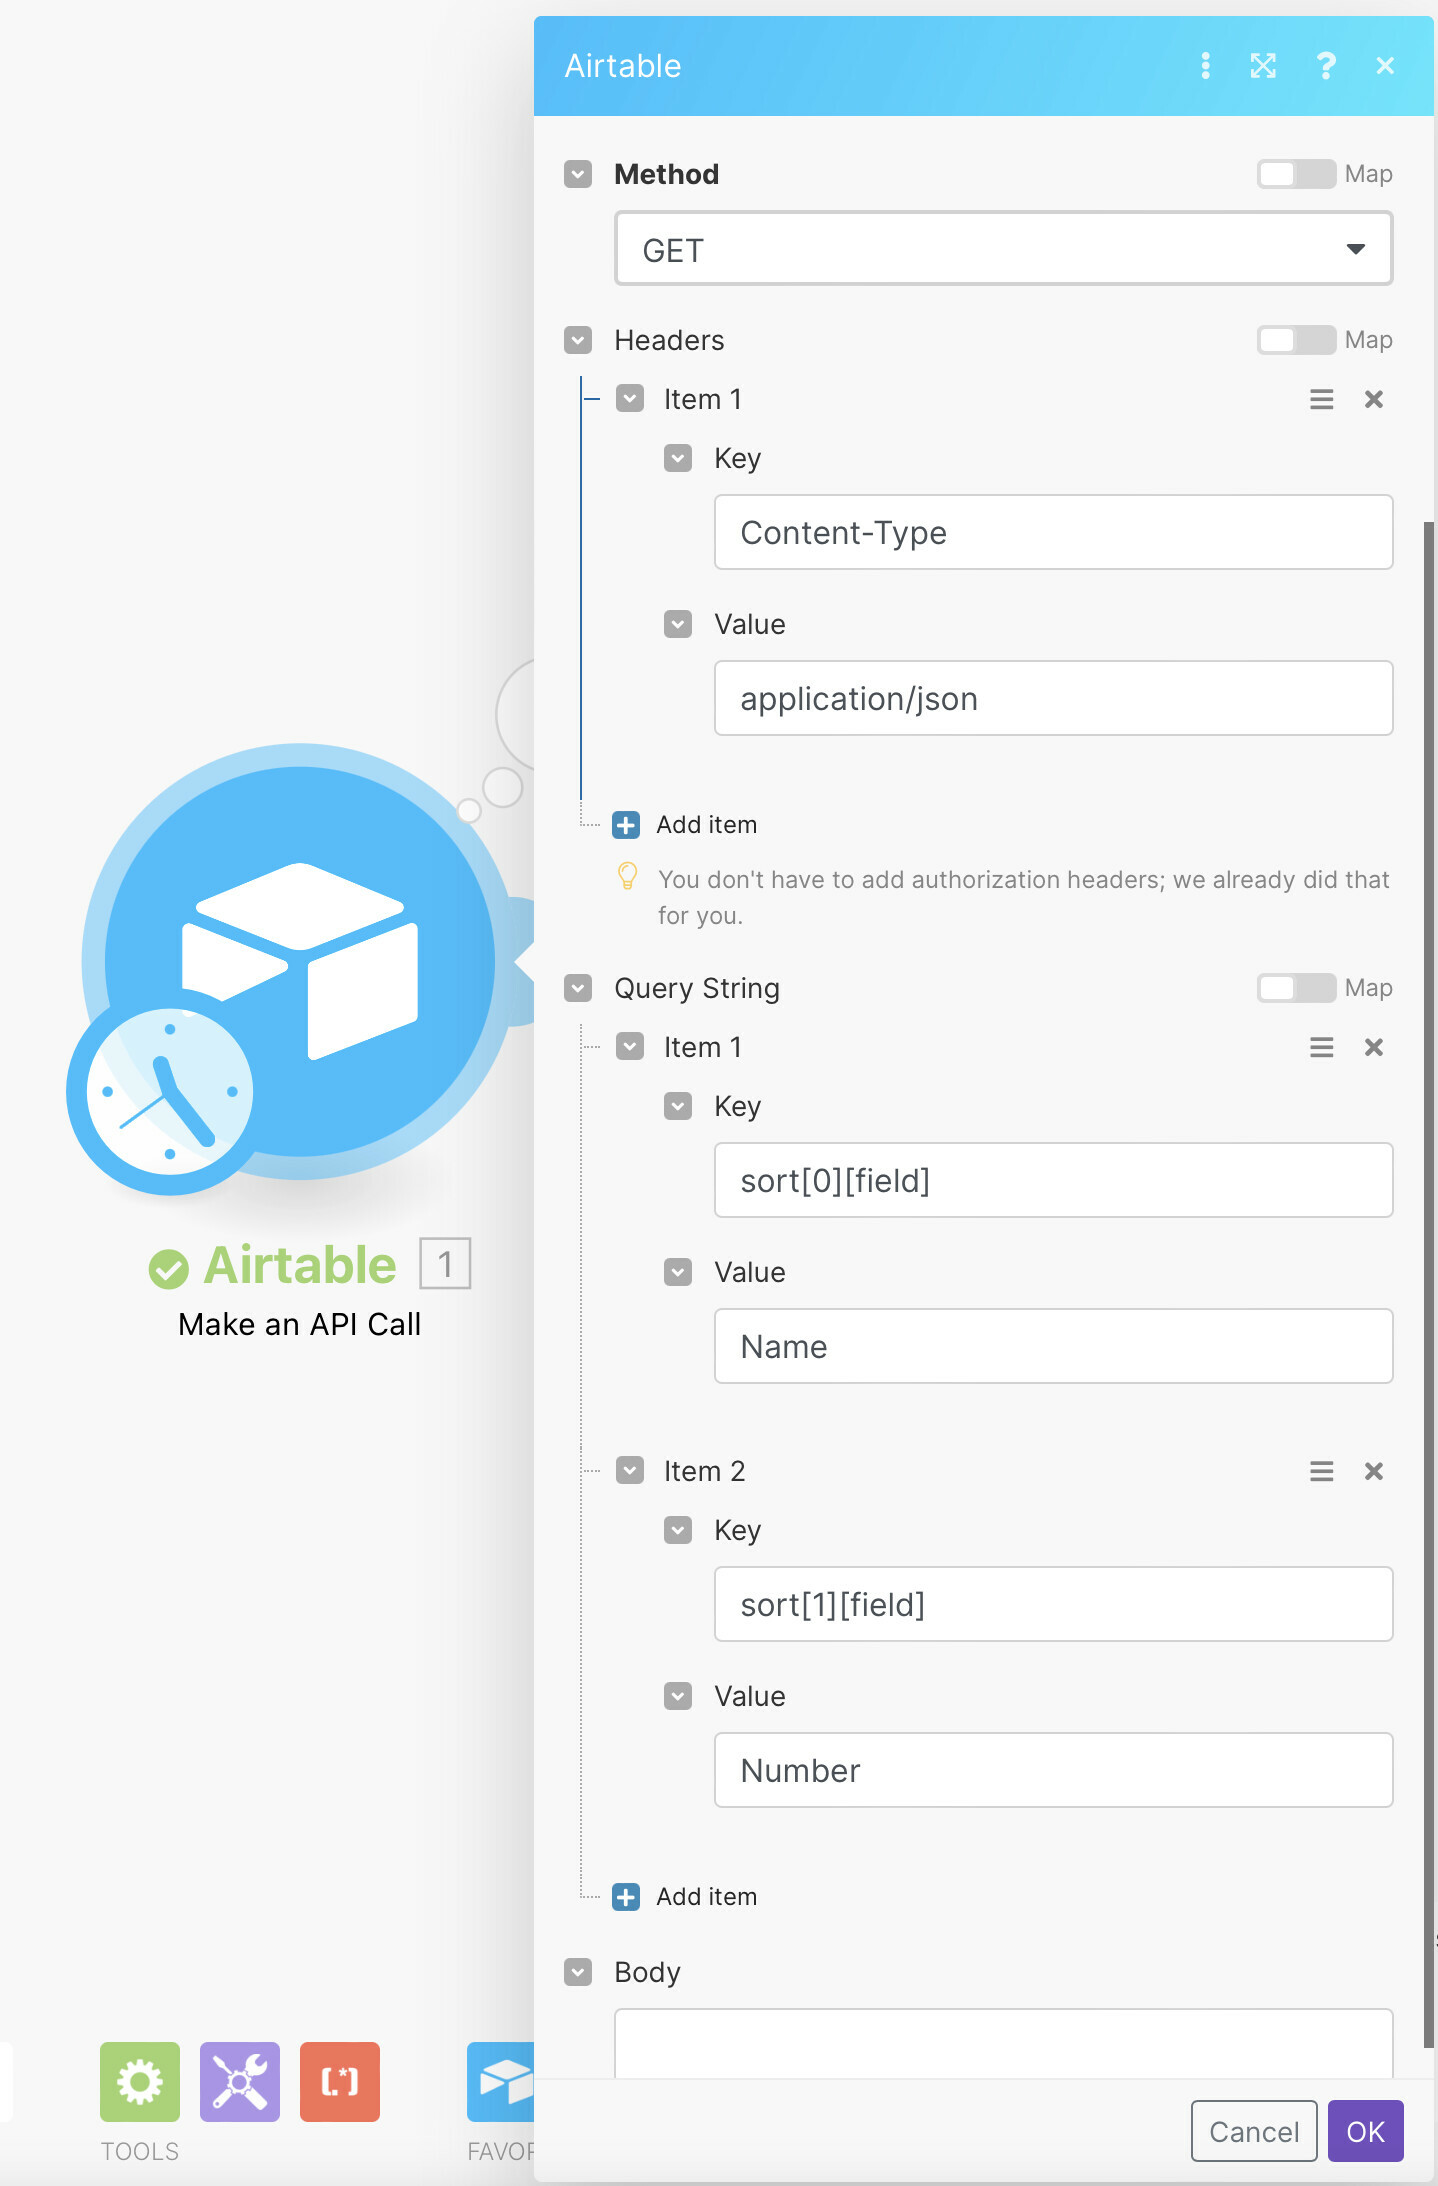The height and width of the screenshot is (2186, 1438).
Task: Click the dialog vertical scrollbar
Action: pyautogui.click(x=1429, y=1285)
